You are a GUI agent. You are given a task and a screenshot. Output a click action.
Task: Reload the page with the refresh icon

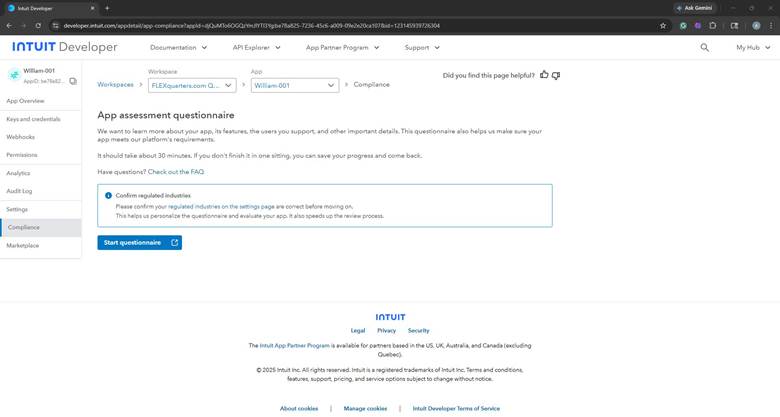[x=38, y=25]
